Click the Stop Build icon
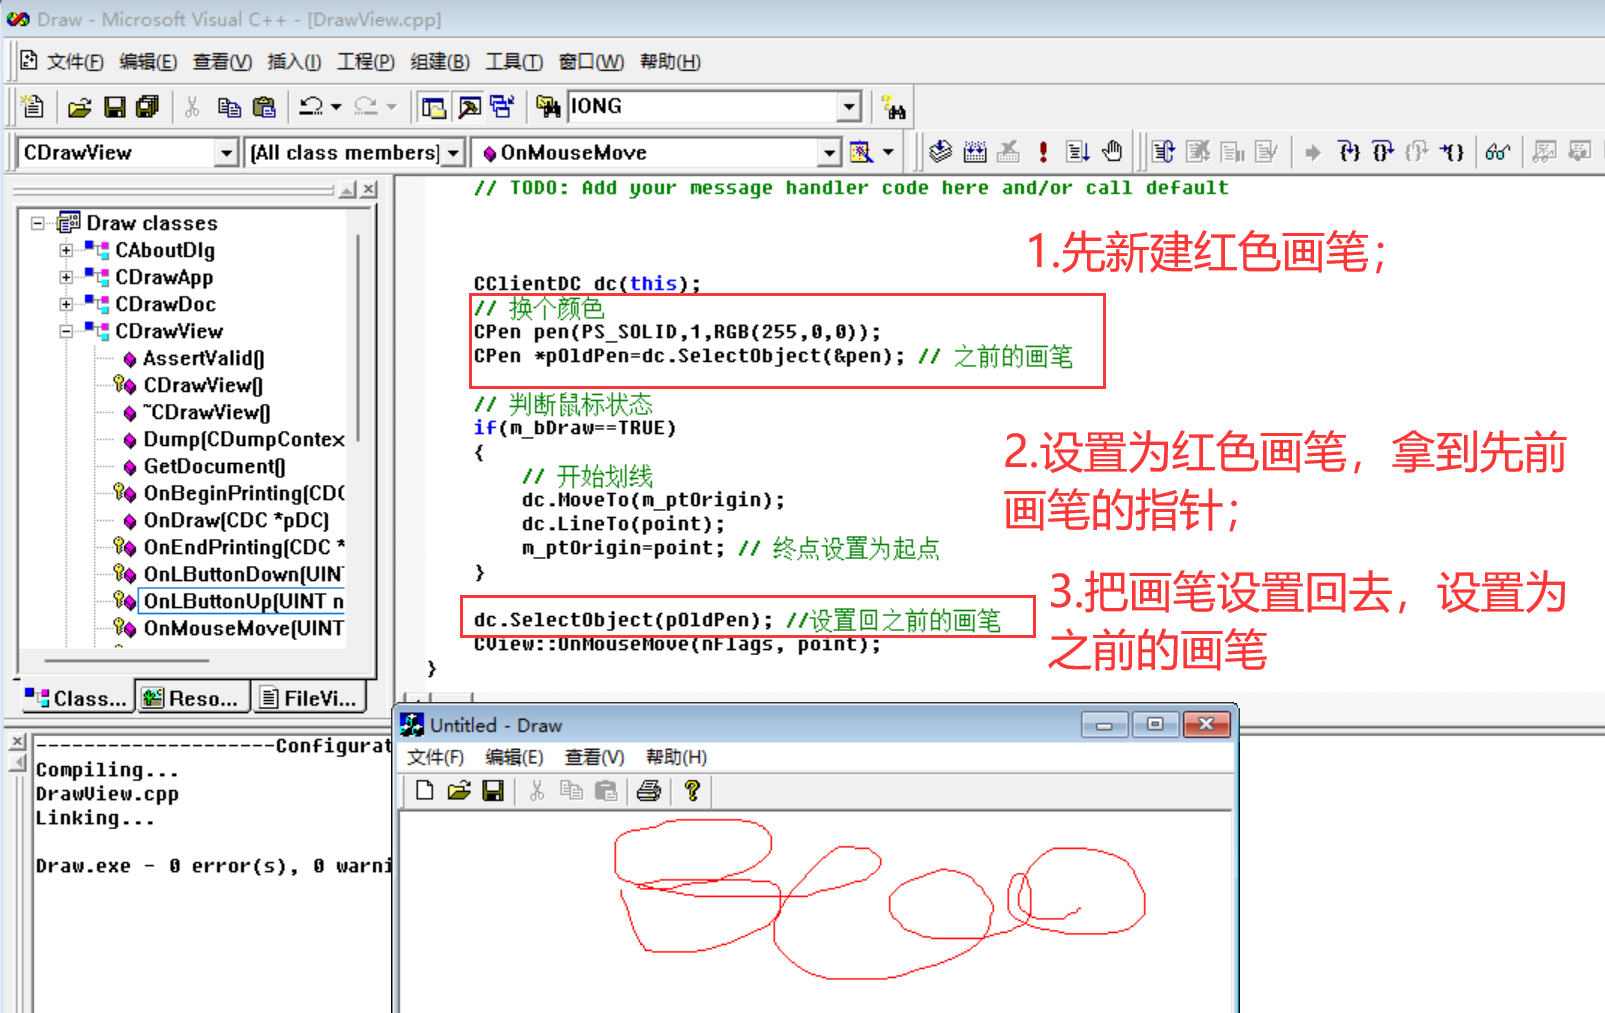1605x1013 pixels. click(x=1008, y=152)
